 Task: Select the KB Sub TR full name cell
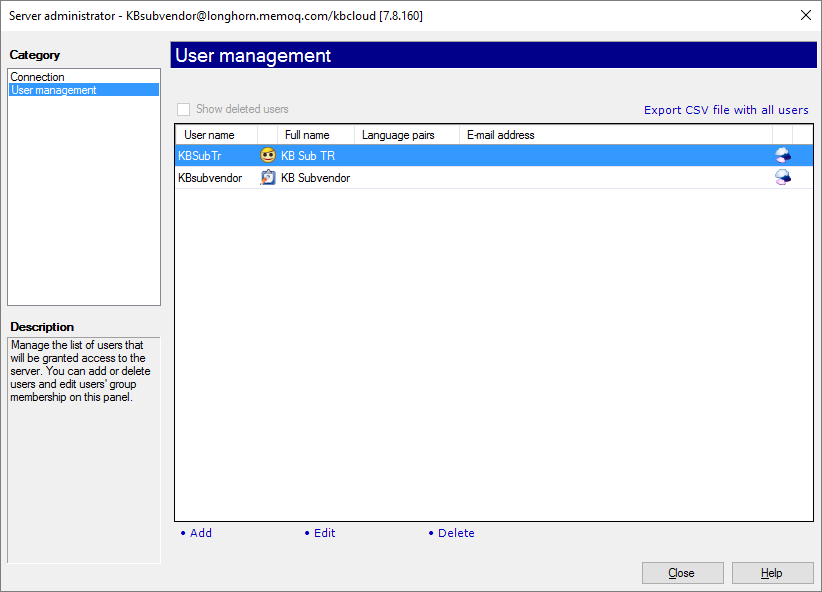tap(308, 156)
